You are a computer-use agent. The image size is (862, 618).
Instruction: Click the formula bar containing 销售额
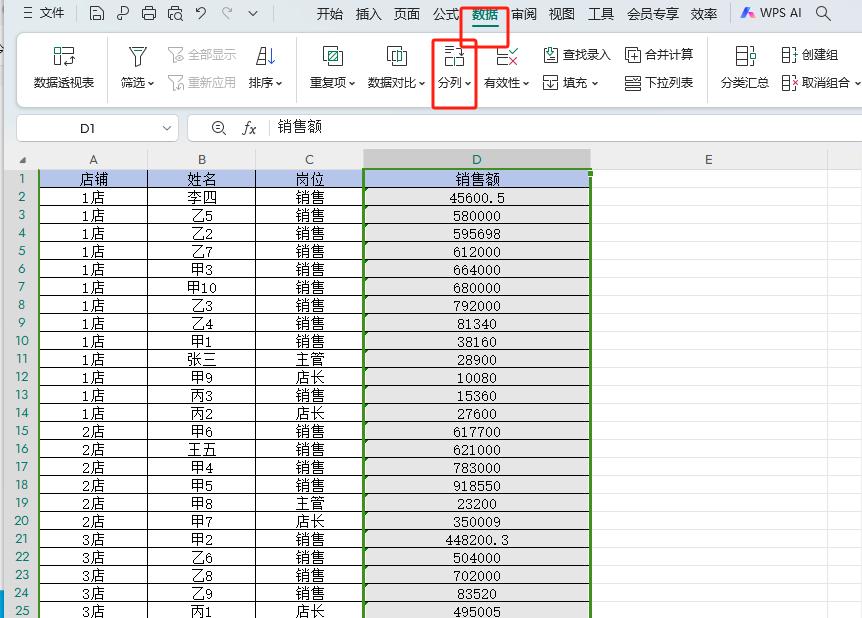(x=566, y=128)
